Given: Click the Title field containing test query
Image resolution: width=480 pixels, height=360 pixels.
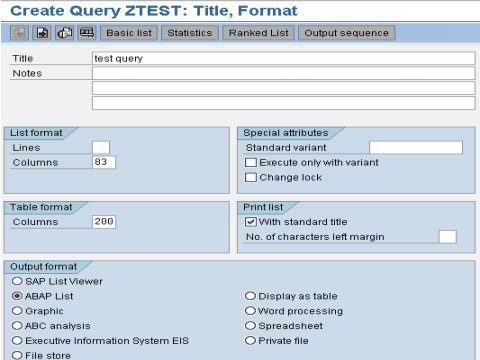Looking at the screenshot, I should pyautogui.click(x=284, y=58).
